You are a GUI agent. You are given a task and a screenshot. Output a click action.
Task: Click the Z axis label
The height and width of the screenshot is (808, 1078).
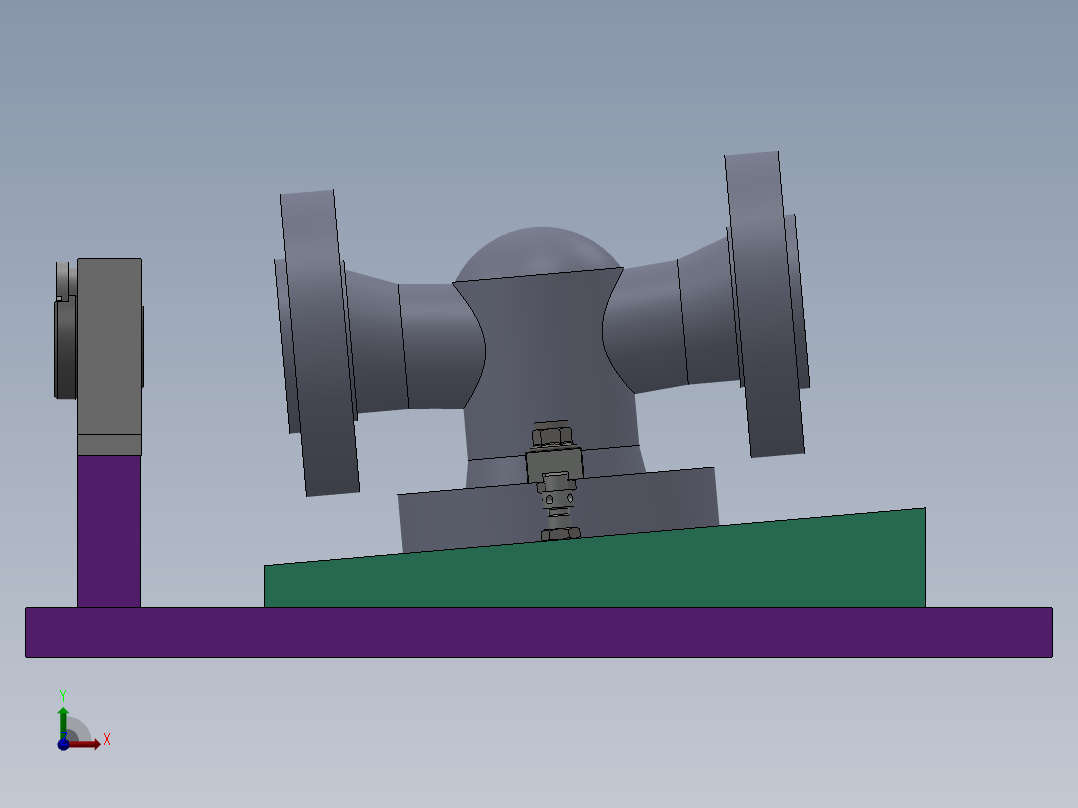point(64,738)
